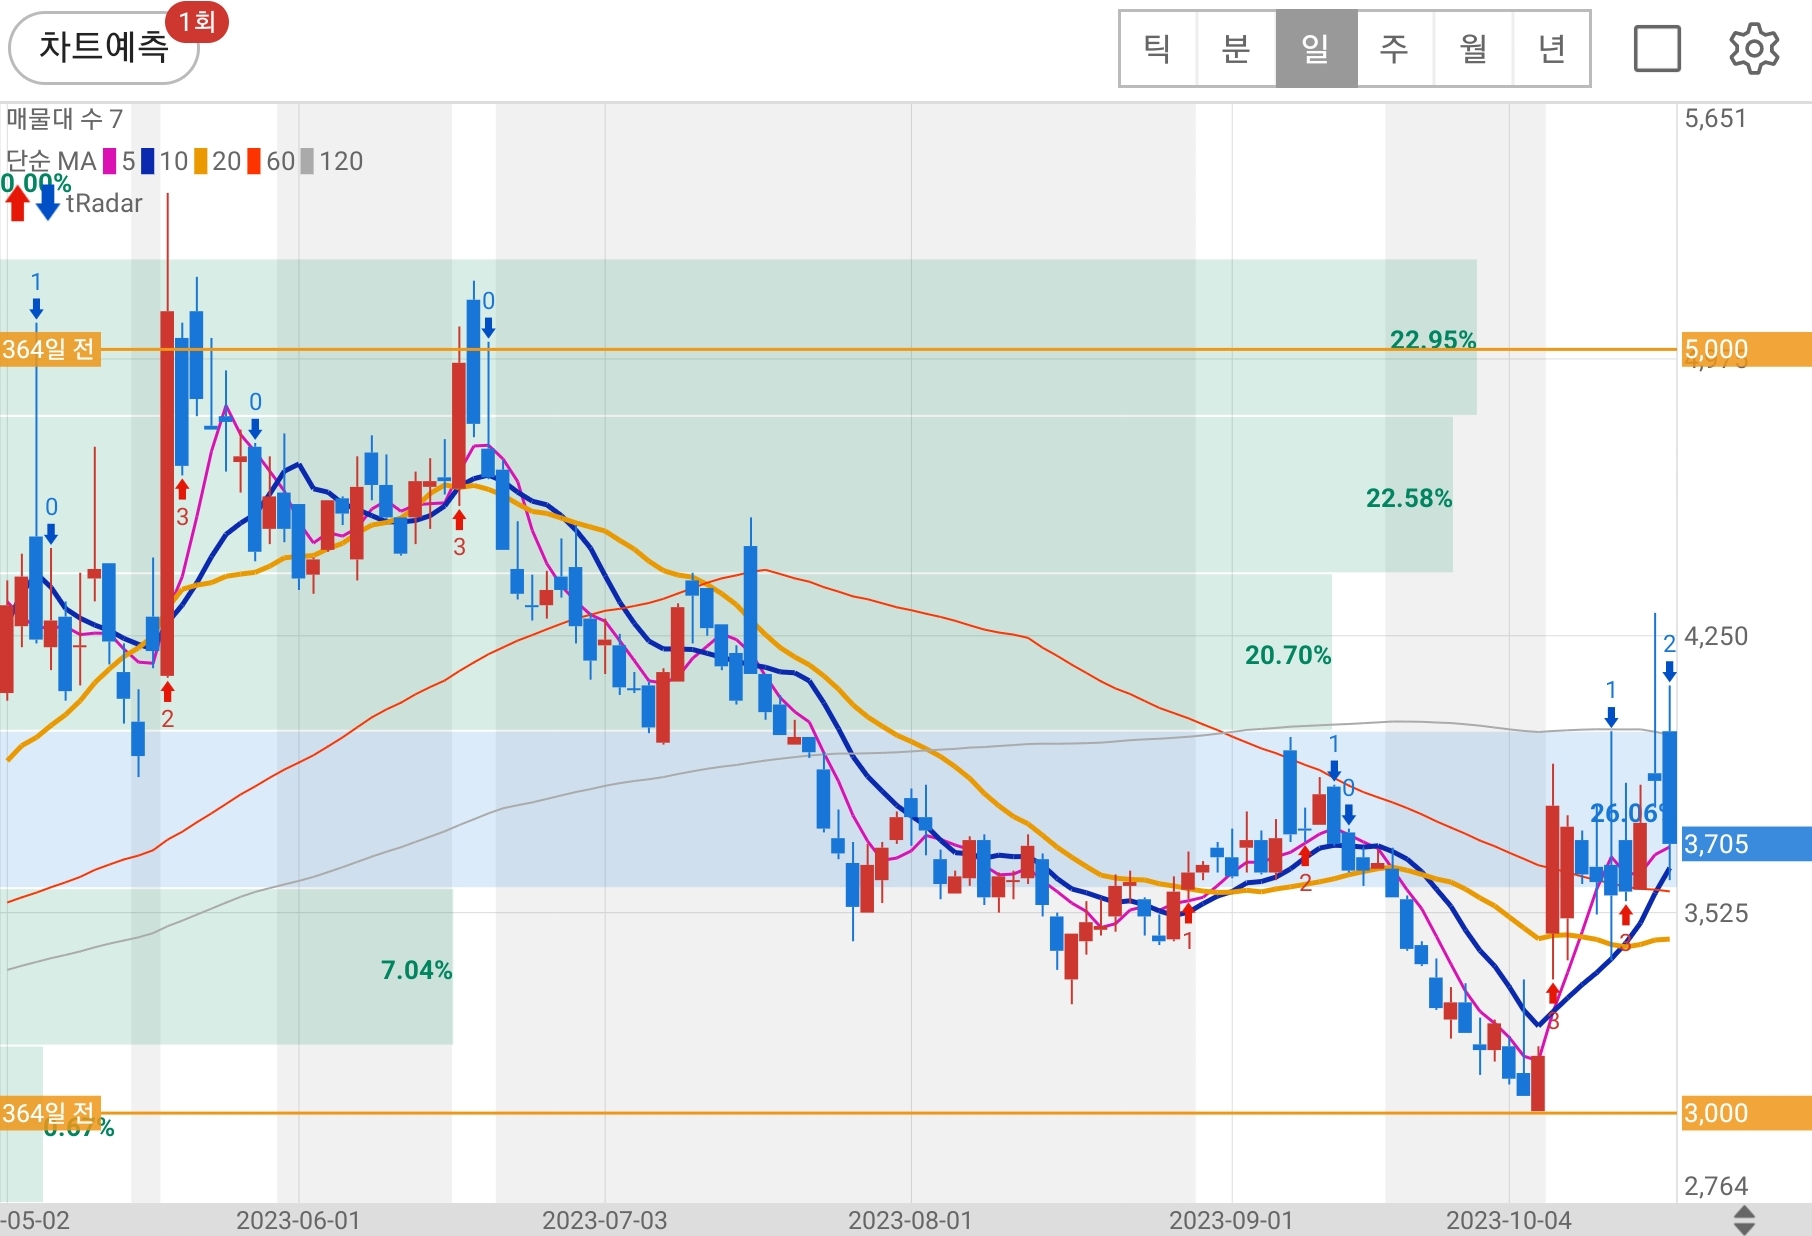Select the 분 minute interval tab
Image resolution: width=1812 pixels, height=1236 pixels.
tap(1236, 48)
